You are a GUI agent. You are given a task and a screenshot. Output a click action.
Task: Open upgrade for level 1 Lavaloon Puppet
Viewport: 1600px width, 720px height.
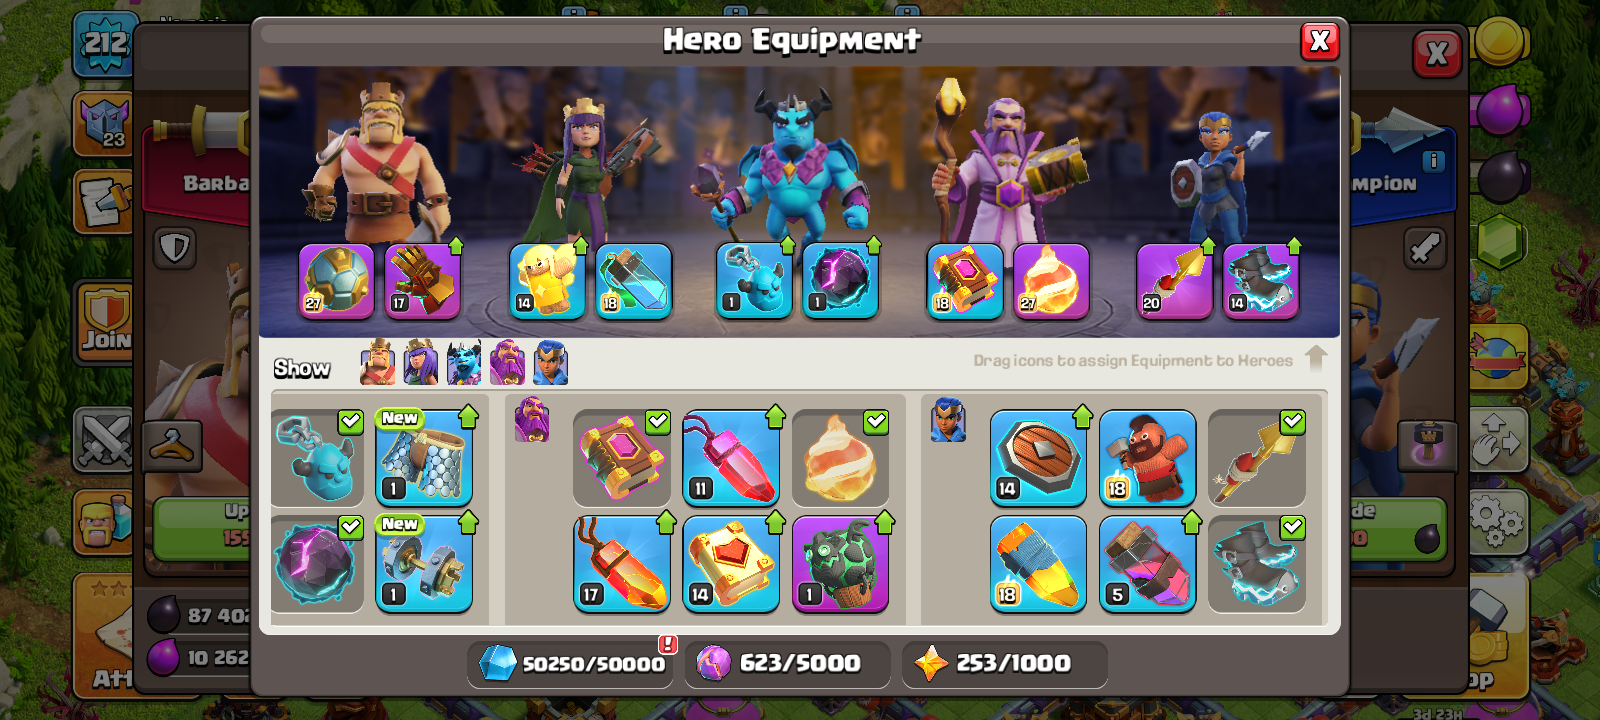[840, 564]
